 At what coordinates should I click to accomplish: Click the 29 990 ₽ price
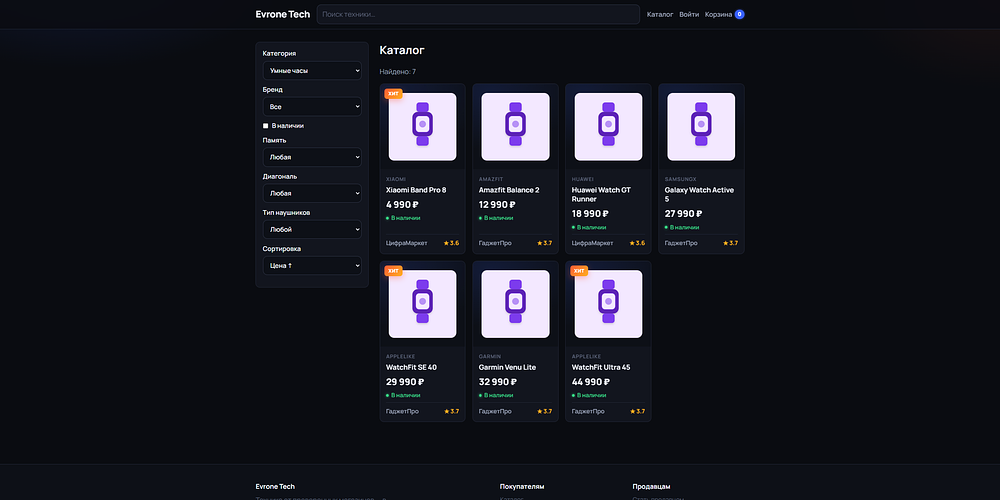pos(405,382)
